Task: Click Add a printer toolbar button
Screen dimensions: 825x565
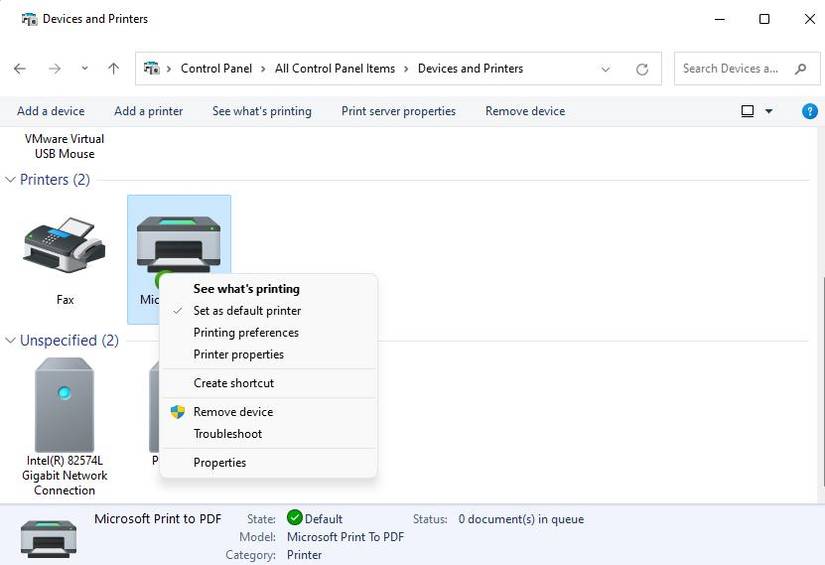Action: [x=148, y=111]
